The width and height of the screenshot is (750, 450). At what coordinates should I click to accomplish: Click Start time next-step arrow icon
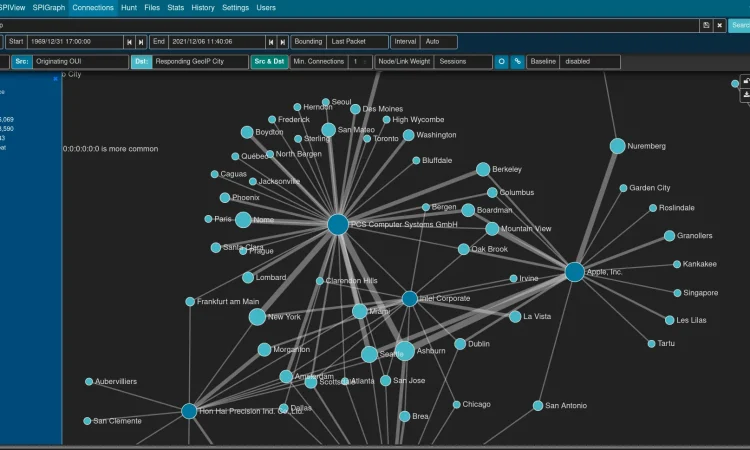(141, 42)
